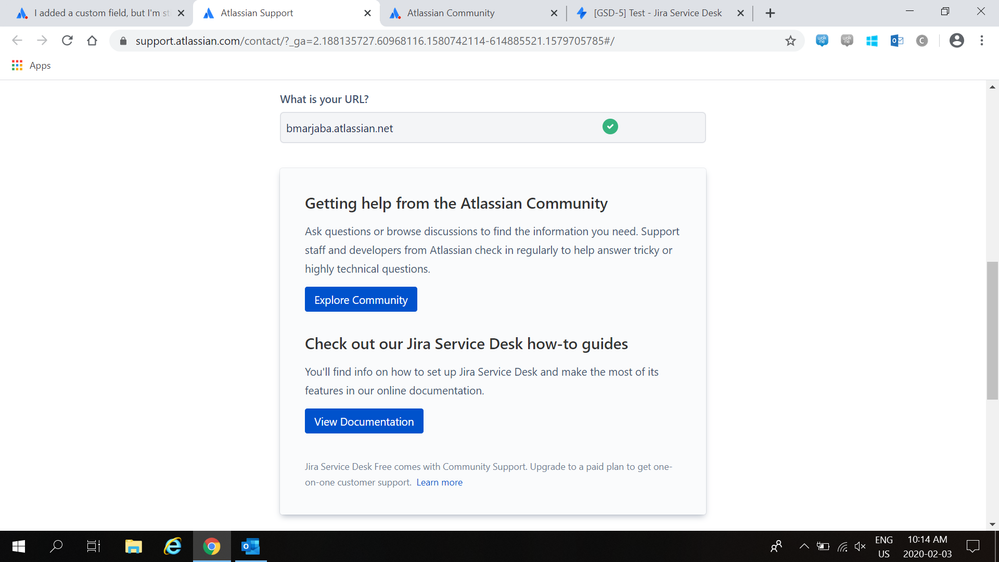
Task: Reload the Atlassian Support page
Action: [67, 41]
